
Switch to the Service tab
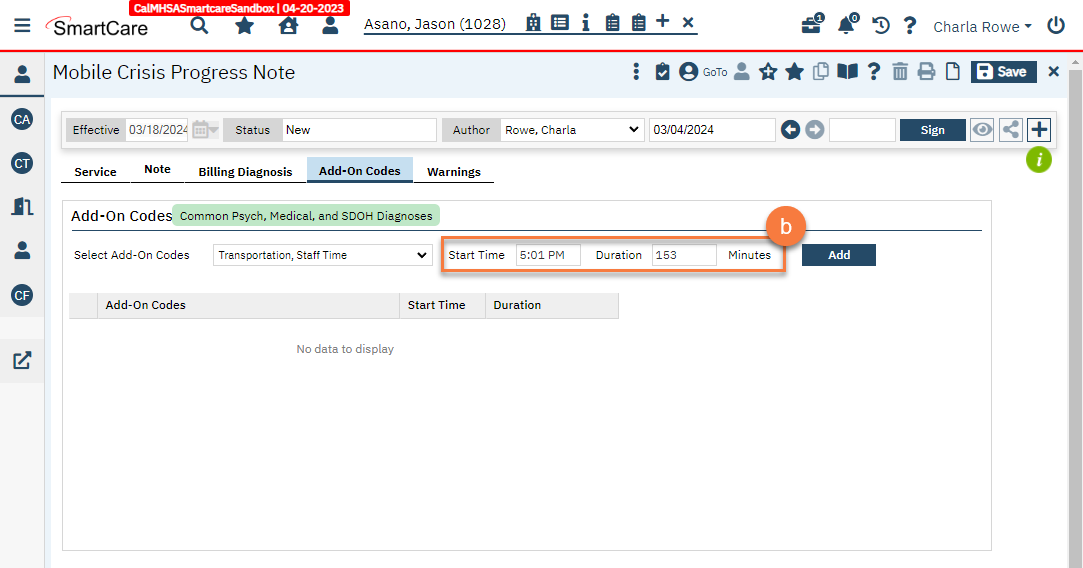(95, 171)
